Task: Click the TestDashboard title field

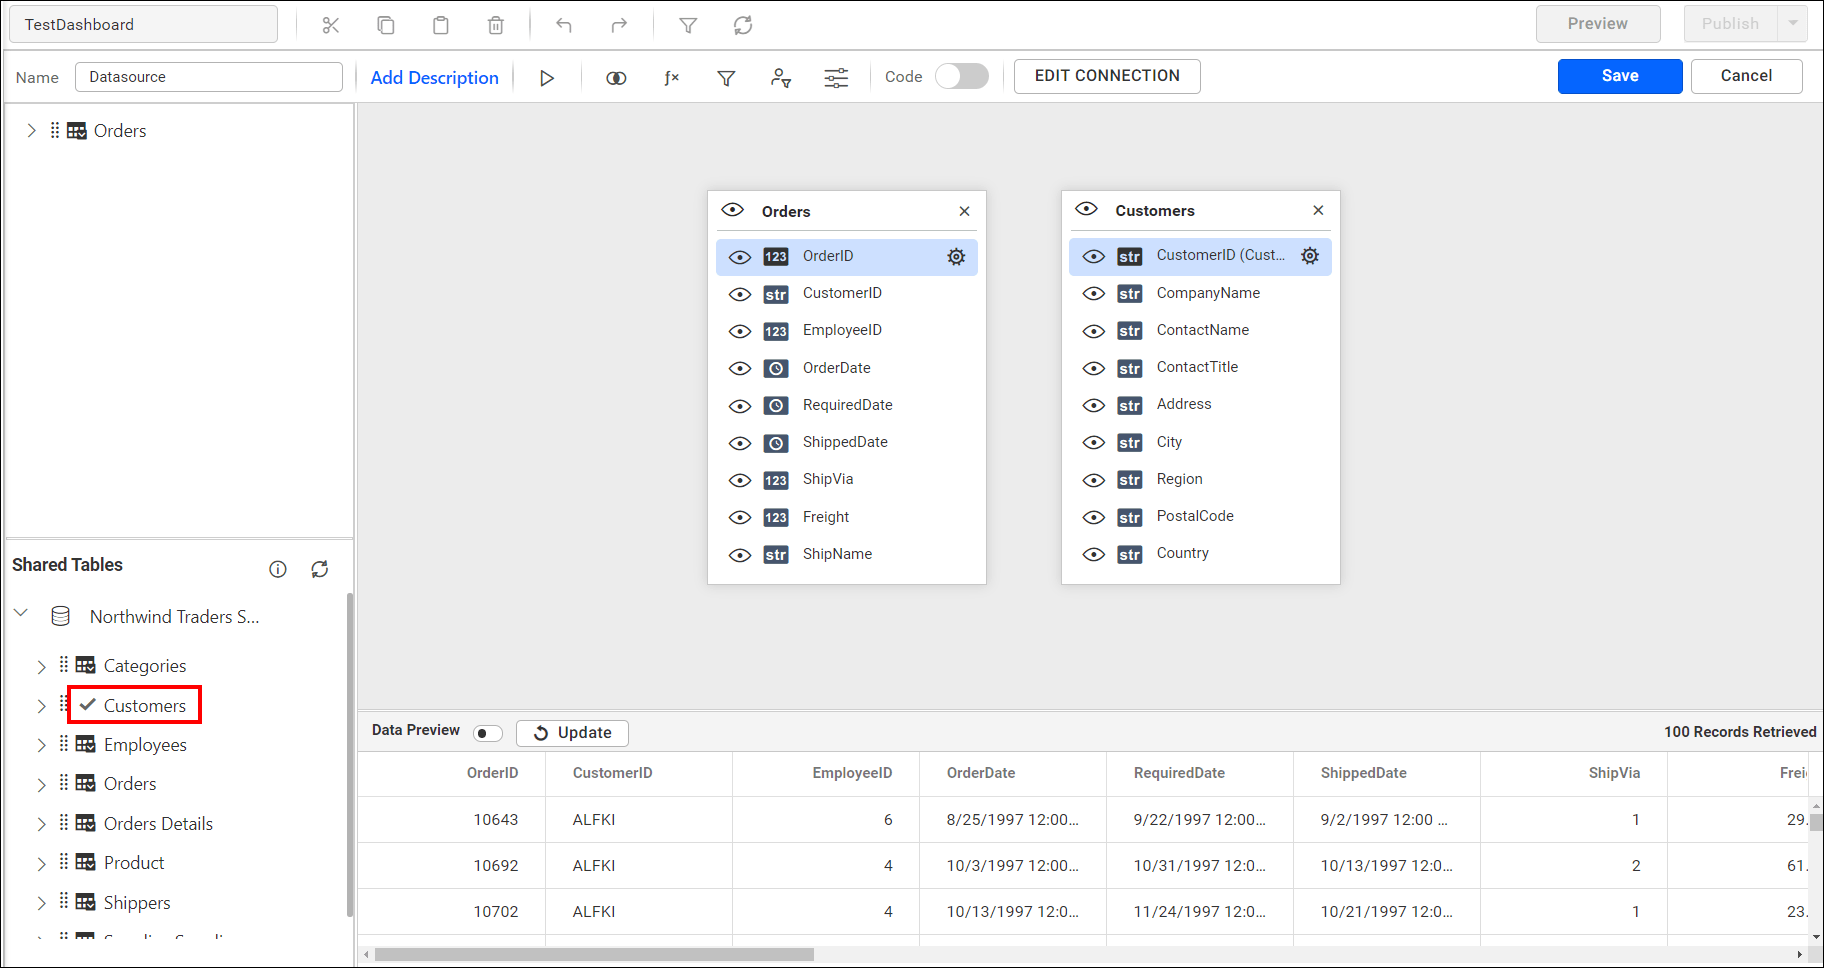Action: point(143,24)
